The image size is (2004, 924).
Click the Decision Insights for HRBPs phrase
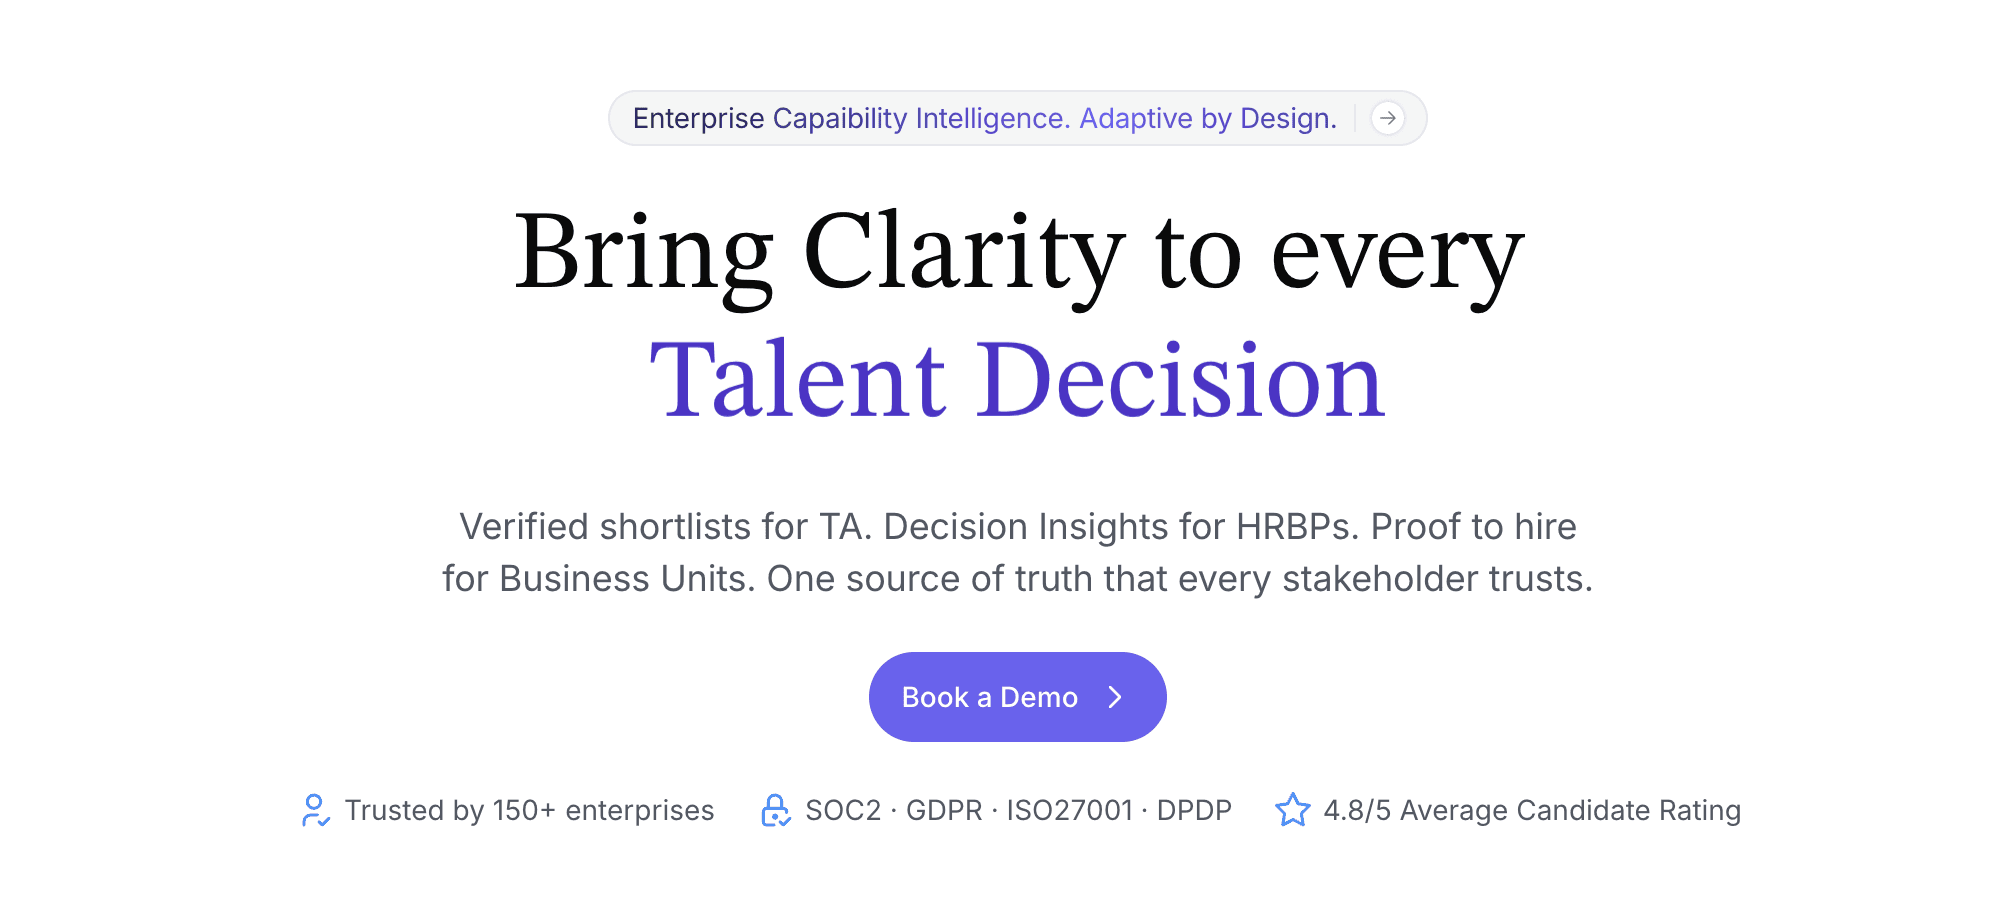click(x=1122, y=527)
